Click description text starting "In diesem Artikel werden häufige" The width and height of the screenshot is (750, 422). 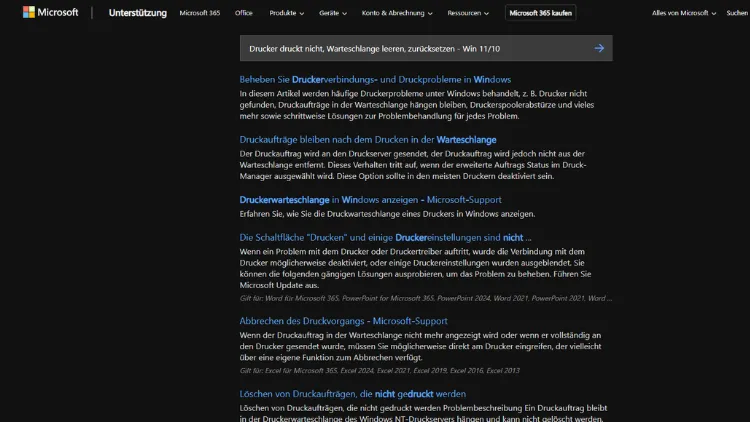point(417,105)
